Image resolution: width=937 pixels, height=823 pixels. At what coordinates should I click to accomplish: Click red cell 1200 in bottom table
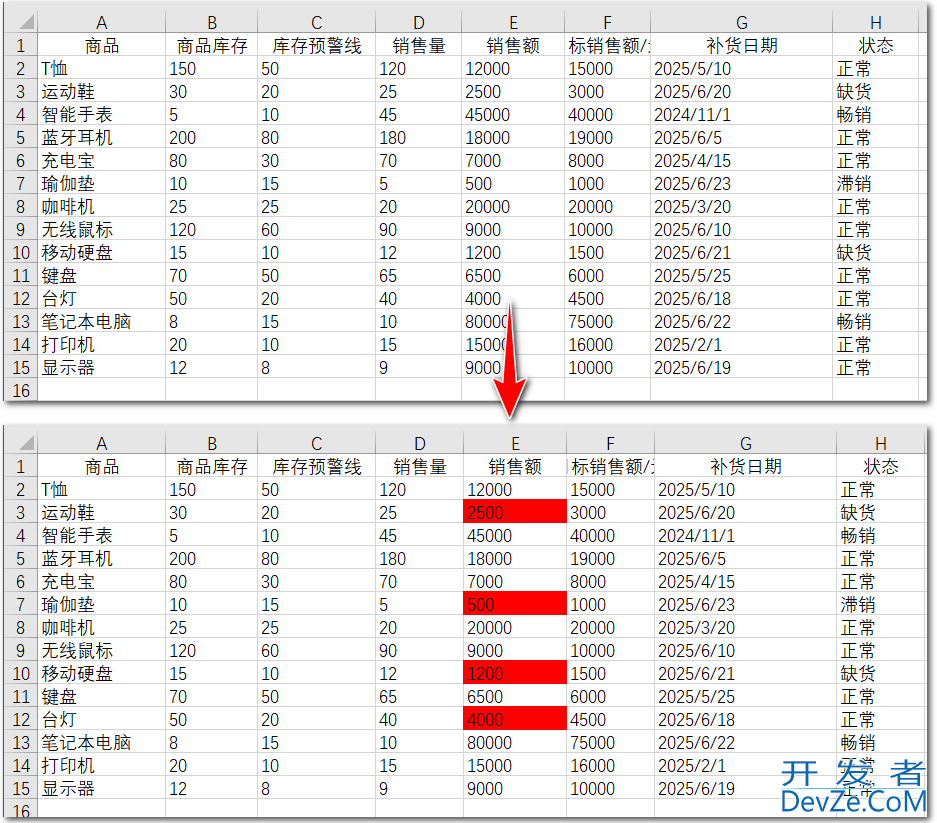tap(514, 674)
